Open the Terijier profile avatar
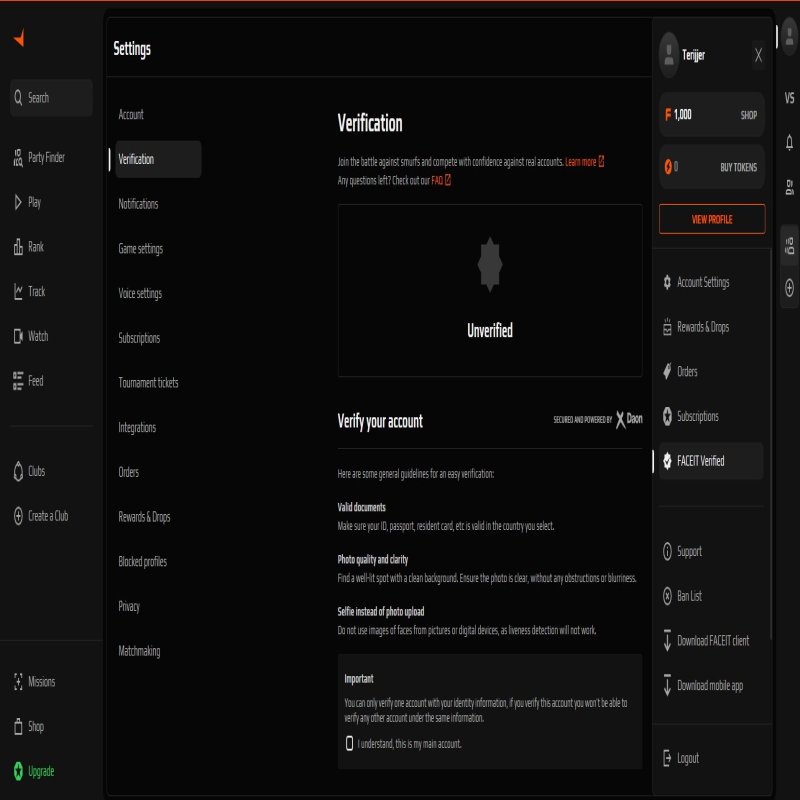The image size is (800, 800). tap(668, 54)
